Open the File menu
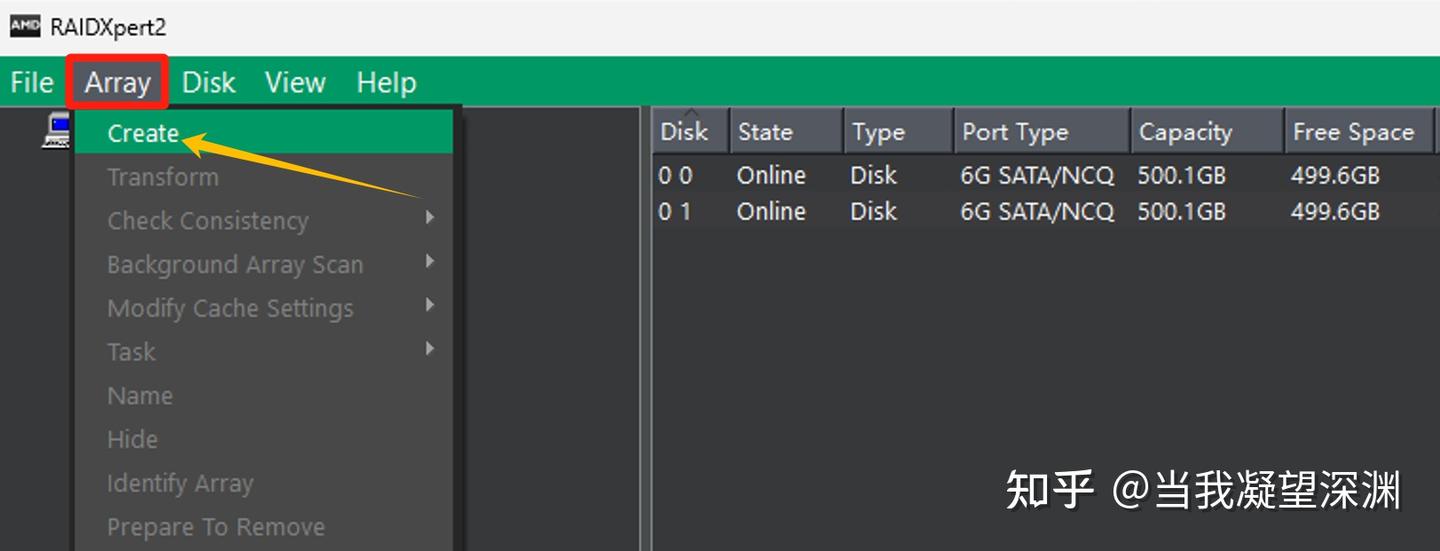This screenshot has width=1440, height=551. pyautogui.click(x=32, y=82)
